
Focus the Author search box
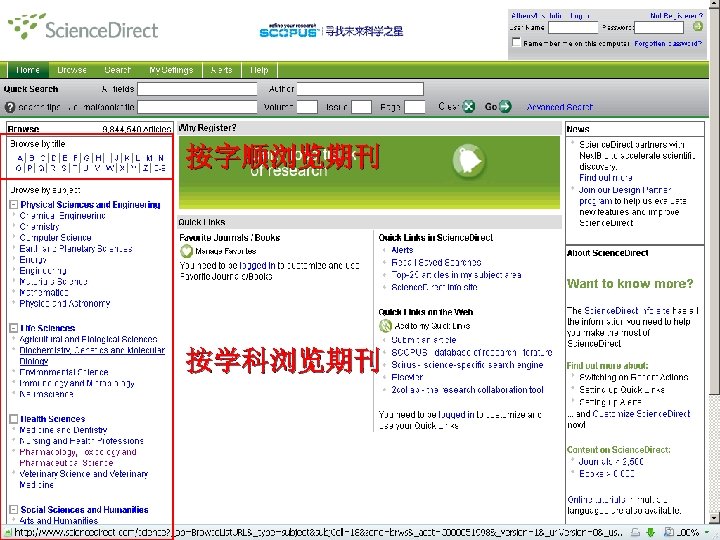tap(360, 89)
